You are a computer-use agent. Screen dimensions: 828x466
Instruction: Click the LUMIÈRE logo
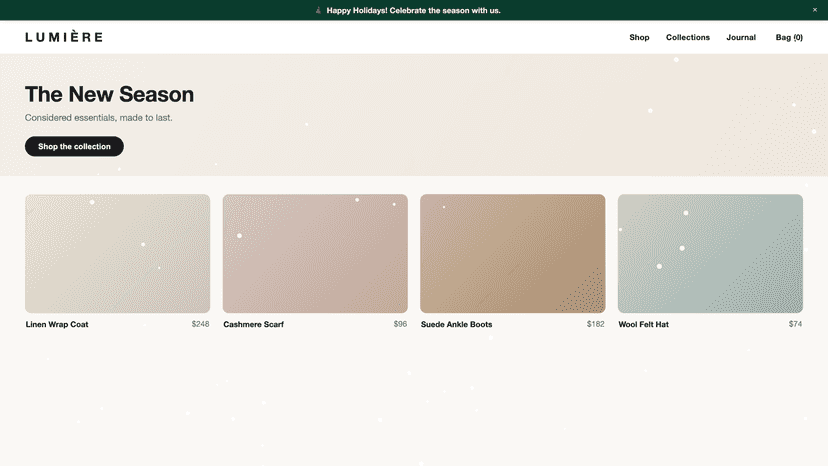click(64, 37)
